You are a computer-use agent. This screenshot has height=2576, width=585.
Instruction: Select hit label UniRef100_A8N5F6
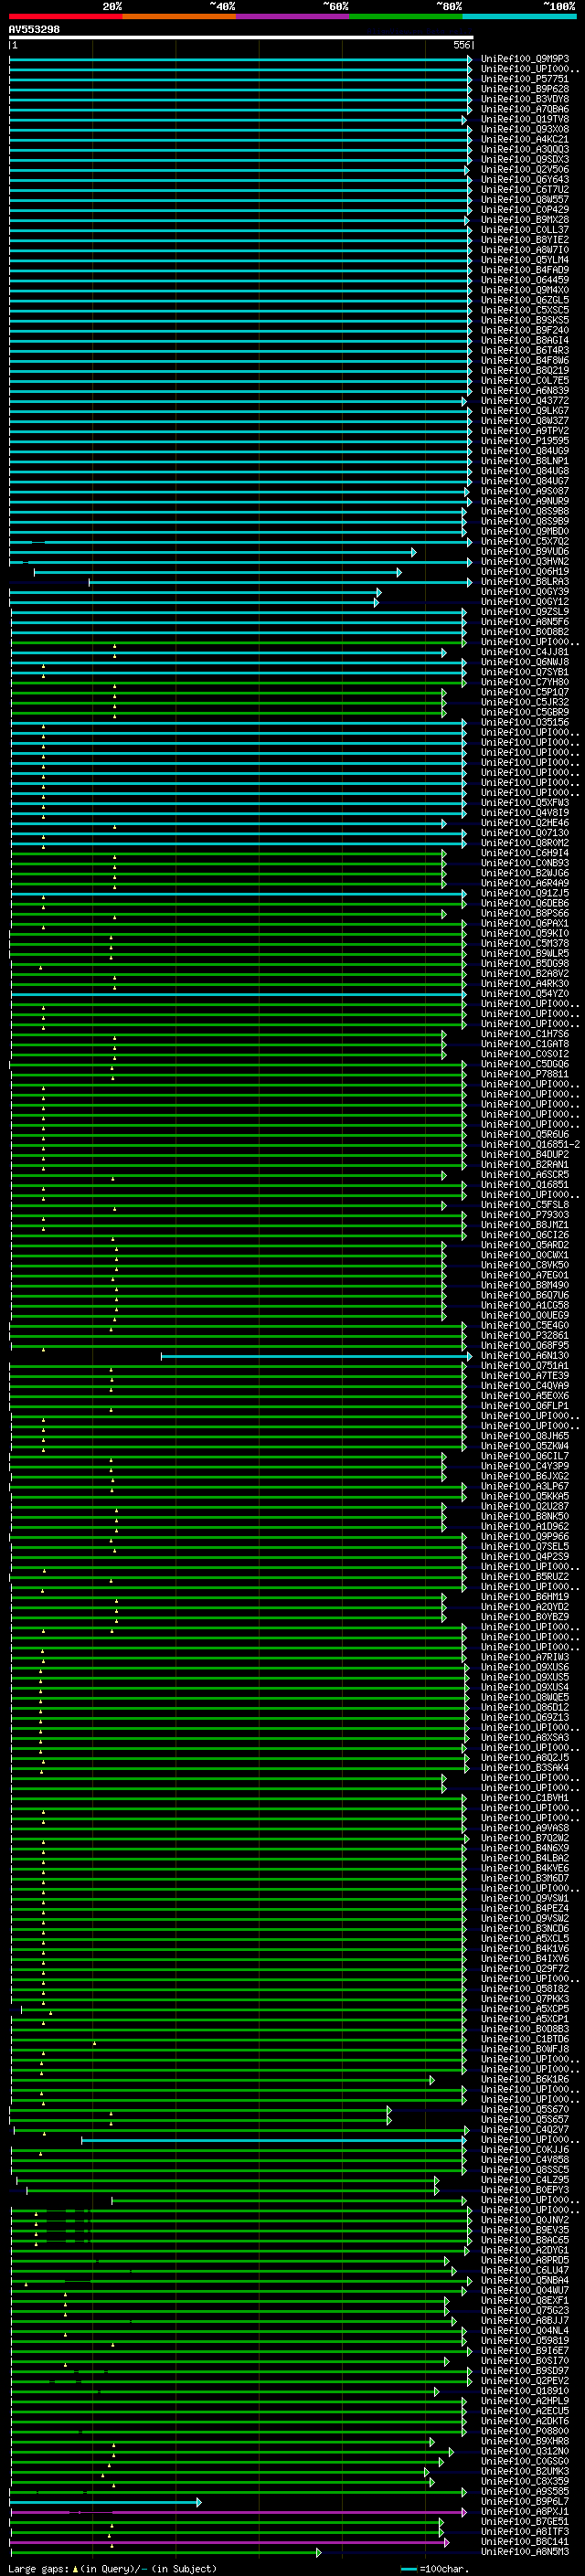pyautogui.click(x=525, y=622)
